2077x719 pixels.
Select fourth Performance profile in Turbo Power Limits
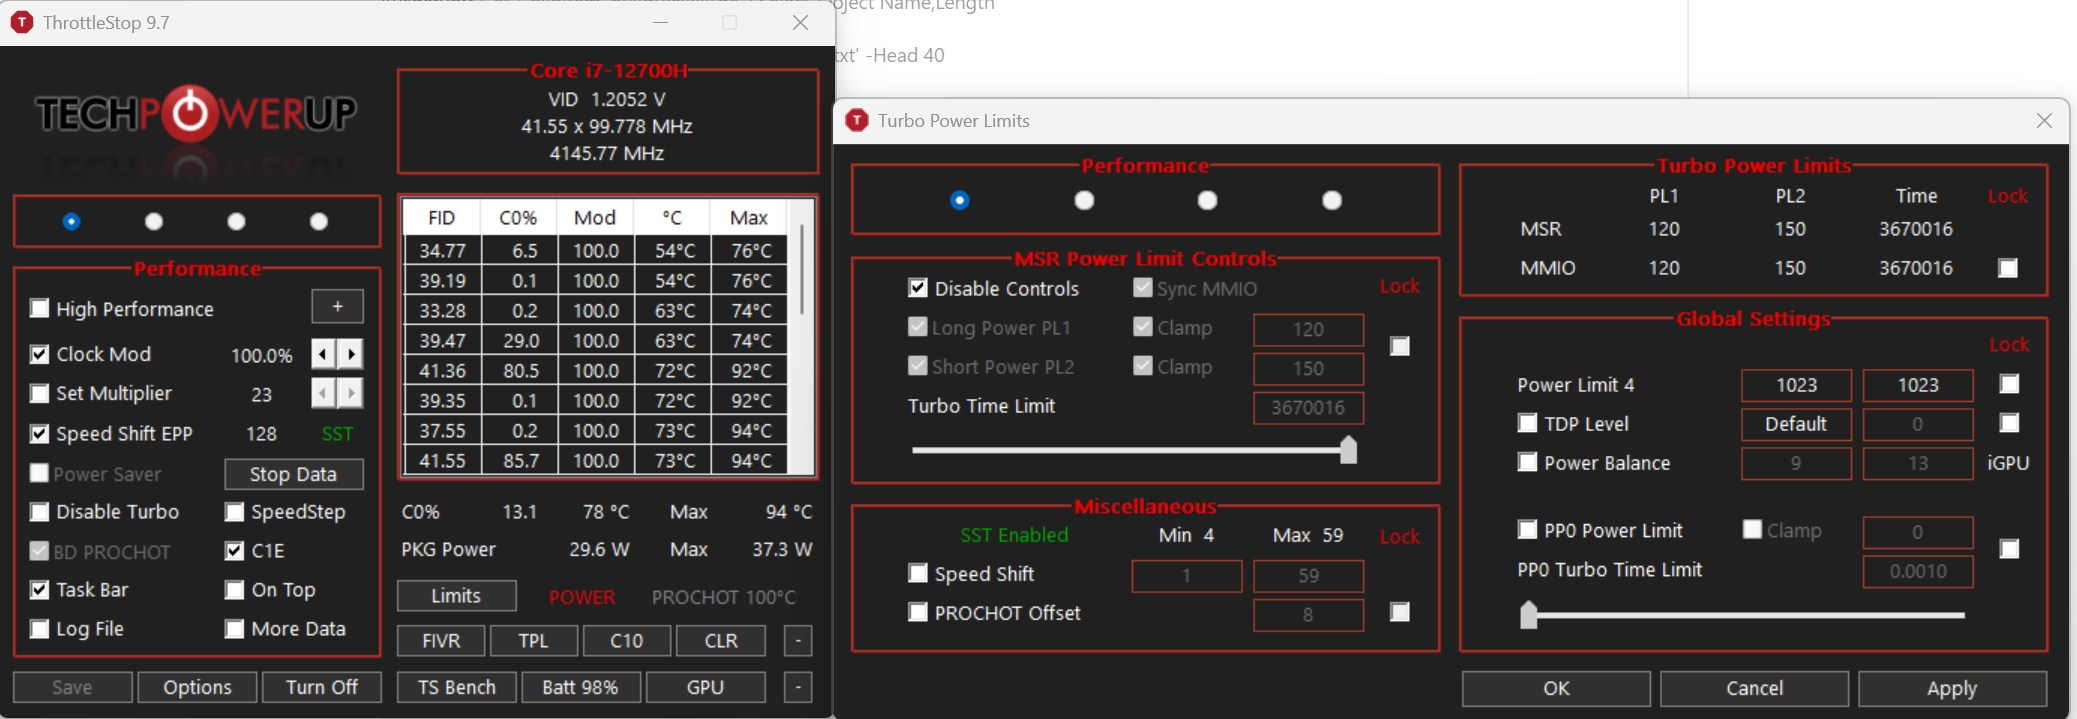click(x=1332, y=200)
